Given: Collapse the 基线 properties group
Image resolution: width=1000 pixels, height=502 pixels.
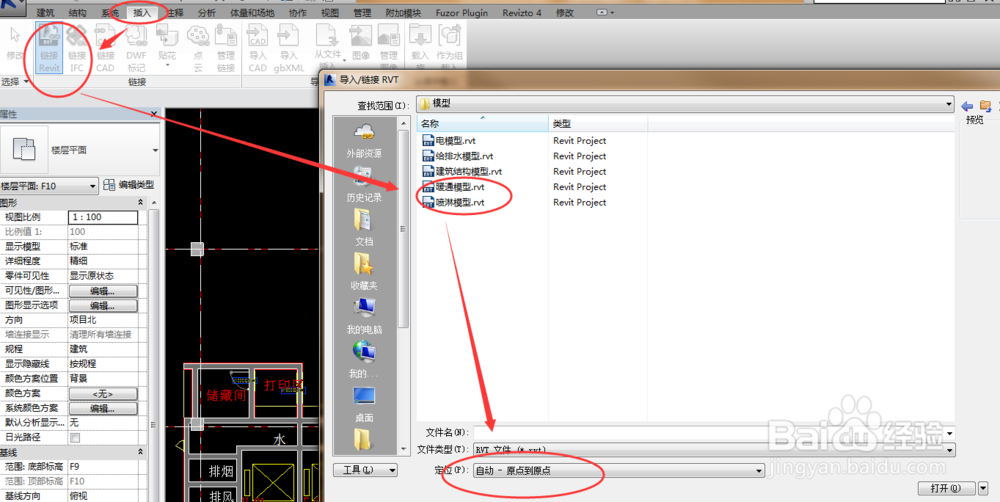Looking at the screenshot, I should 140,452.
